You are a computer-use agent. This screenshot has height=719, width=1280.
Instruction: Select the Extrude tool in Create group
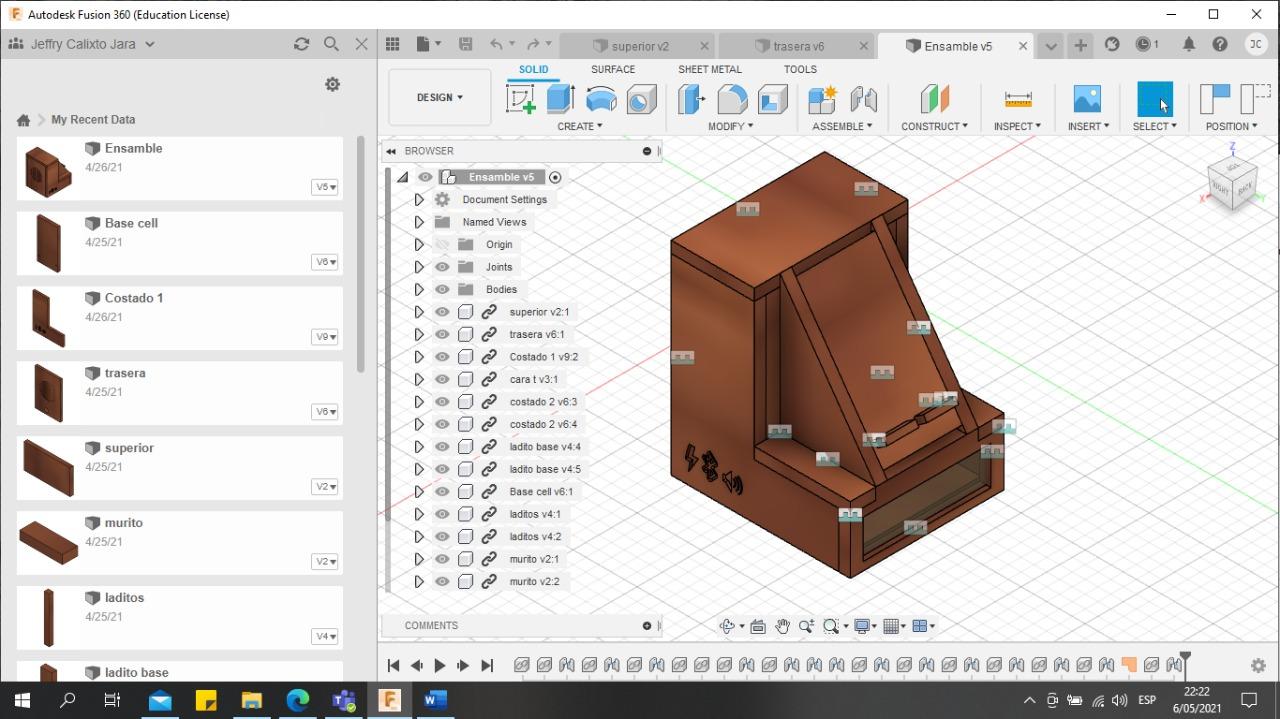point(560,99)
